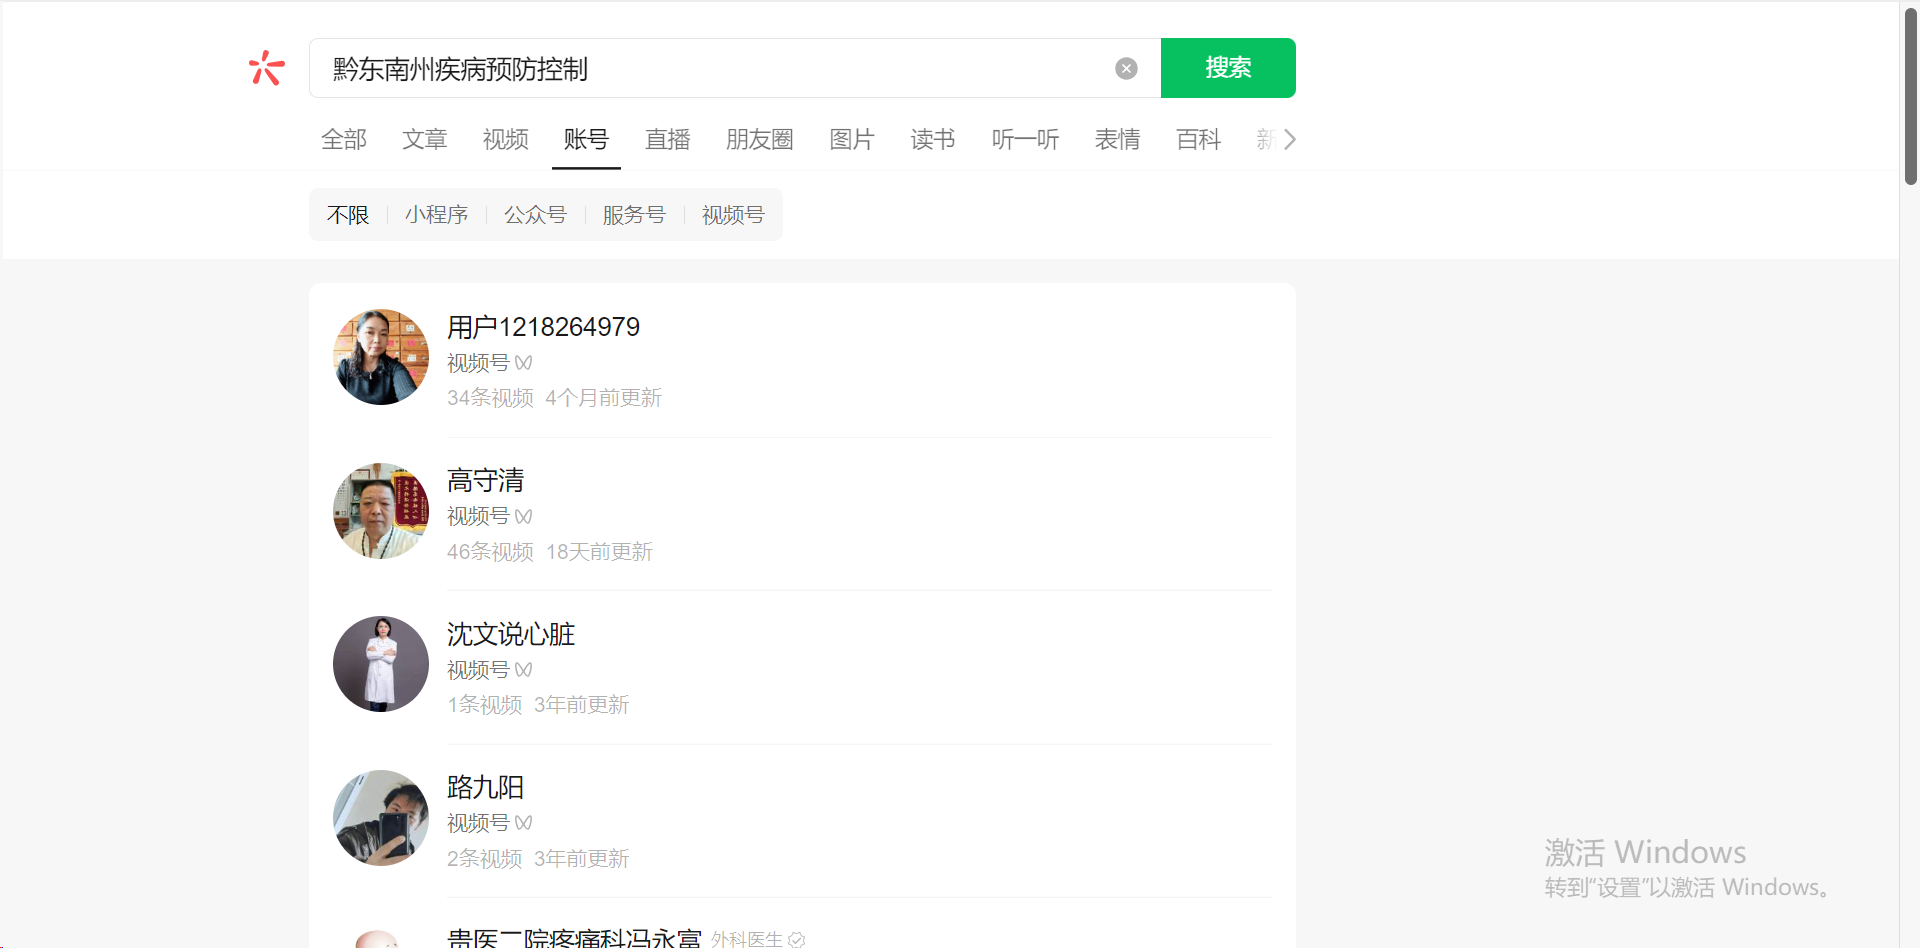Expand more tabs with right chevron
The image size is (1920, 948).
(x=1290, y=139)
